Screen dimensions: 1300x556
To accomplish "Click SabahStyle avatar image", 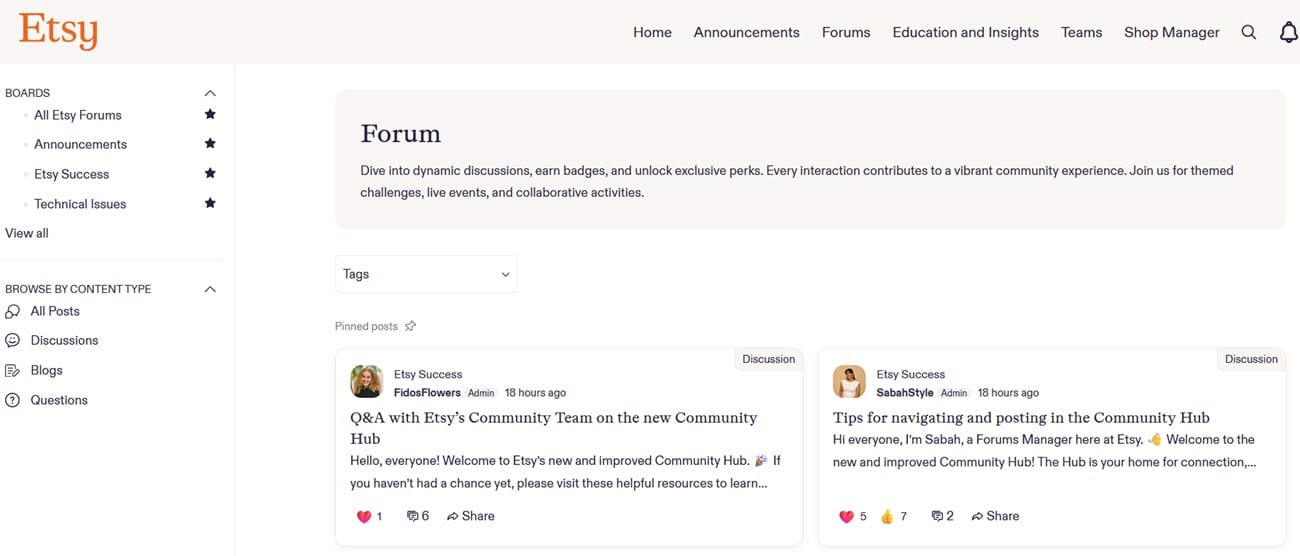I will (x=850, y=382).
